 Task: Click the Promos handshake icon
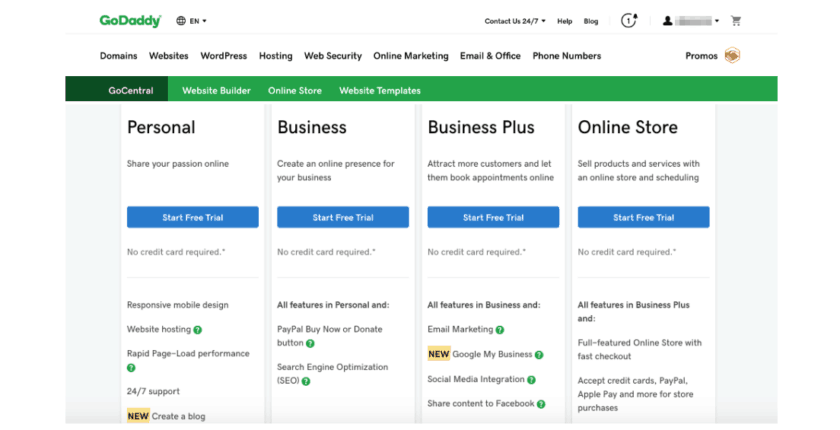[732, 55]
